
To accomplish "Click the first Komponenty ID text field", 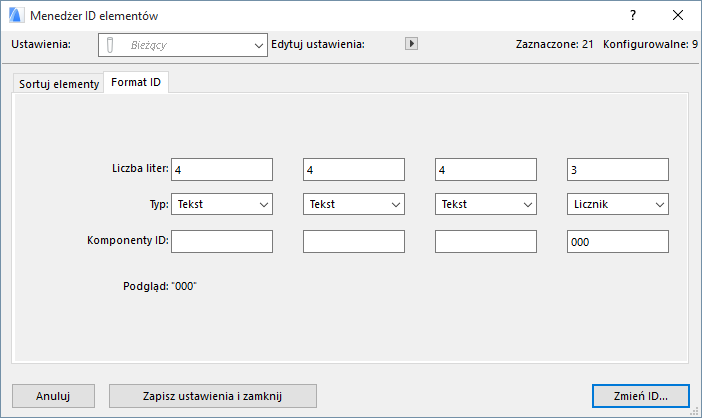I will point(222,241).
